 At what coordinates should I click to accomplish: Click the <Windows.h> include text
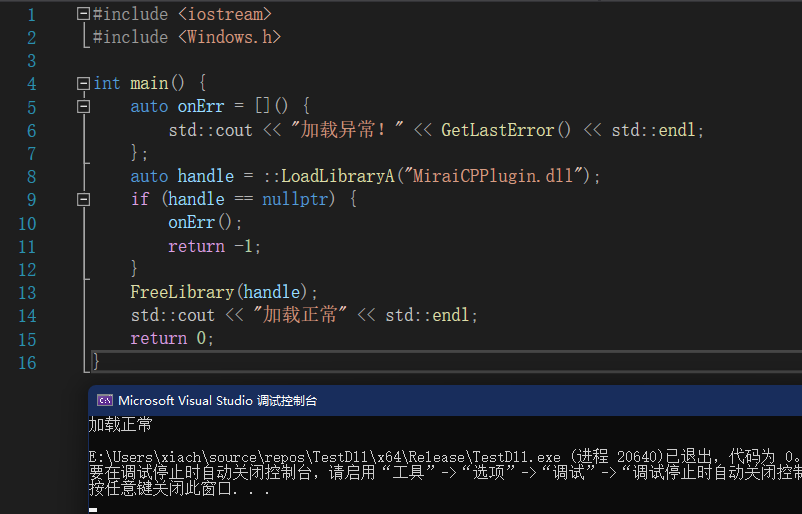tap(230, 37)
